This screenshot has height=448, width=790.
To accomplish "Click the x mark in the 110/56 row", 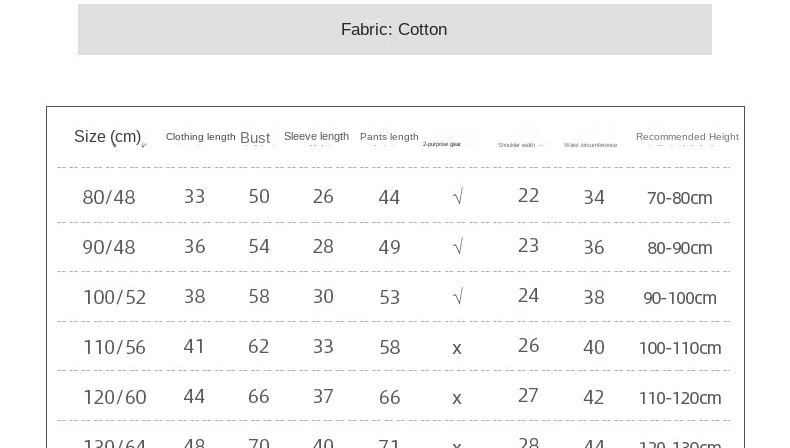I will pos(457,348).
